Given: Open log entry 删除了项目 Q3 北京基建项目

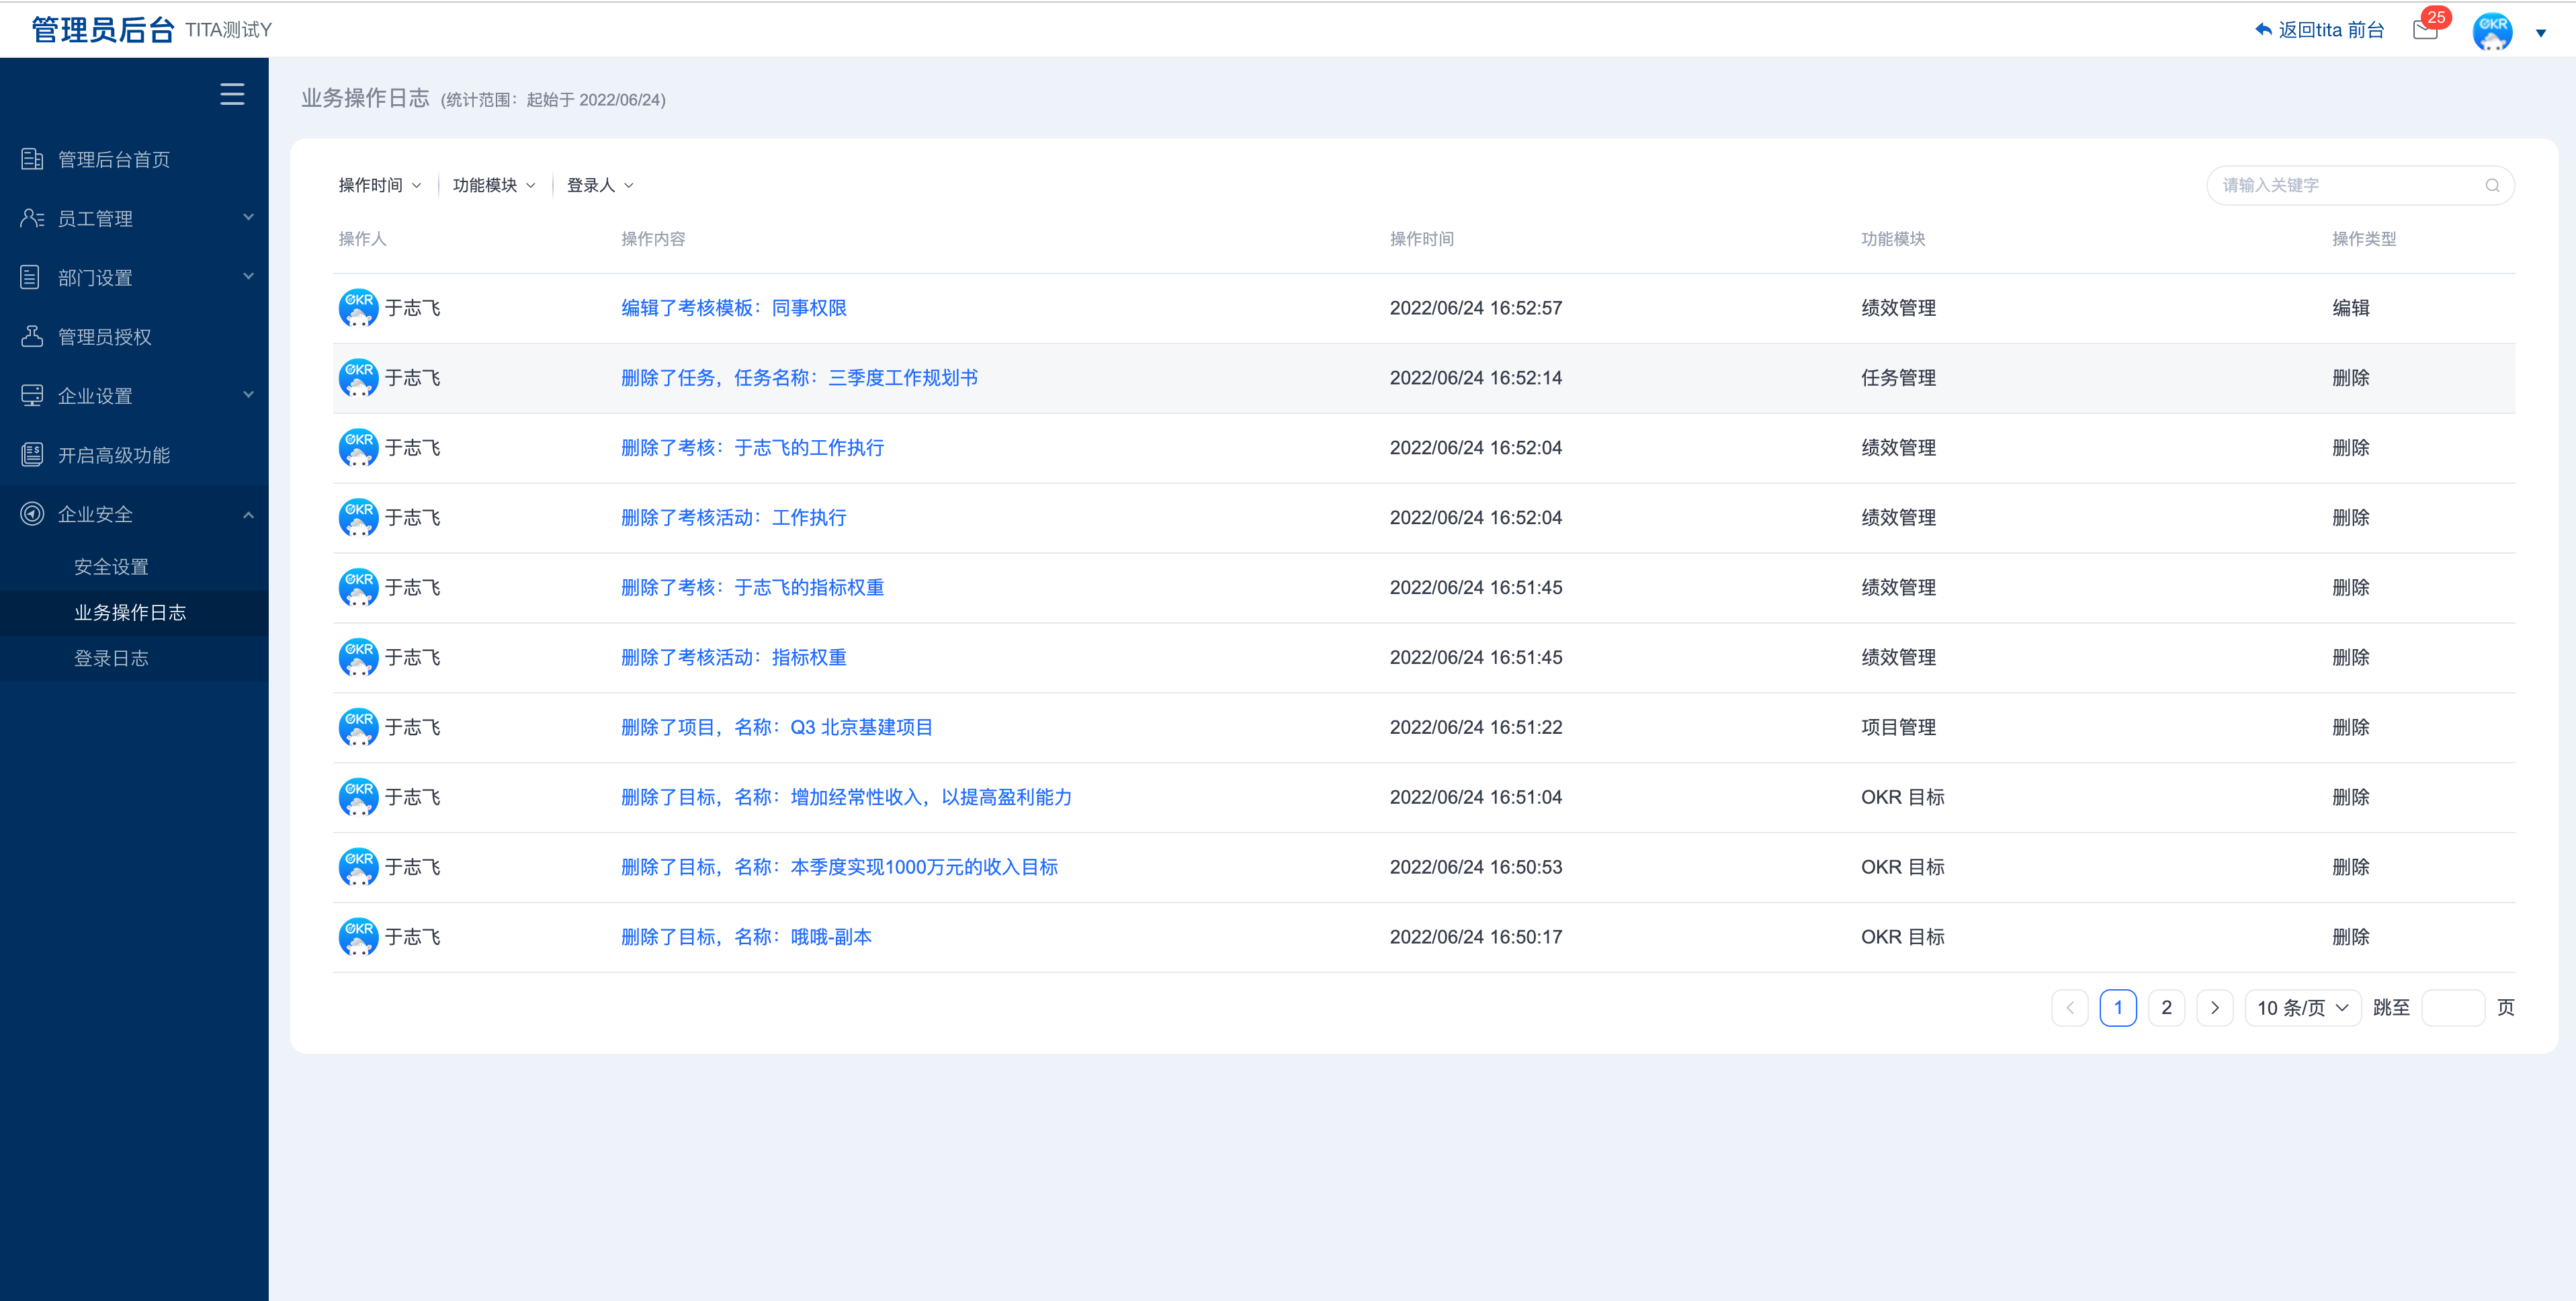Looking at the screenshot, I should (x=777, y=727).
